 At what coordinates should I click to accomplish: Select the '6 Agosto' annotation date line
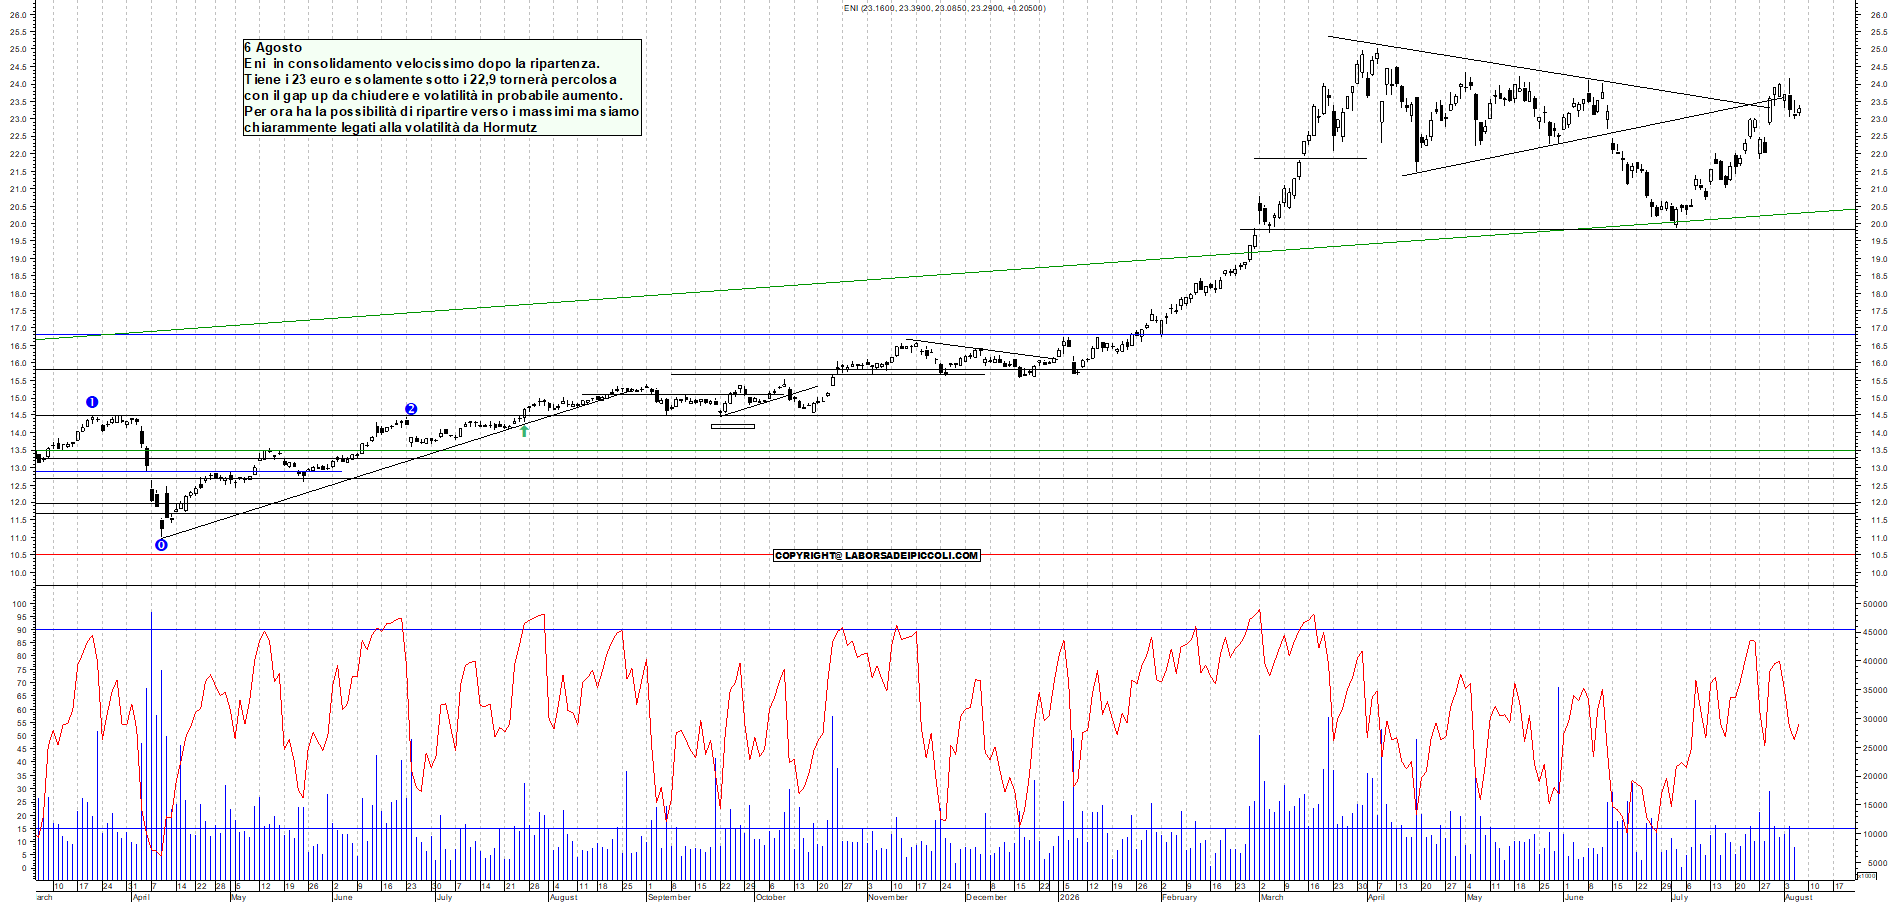273,47
